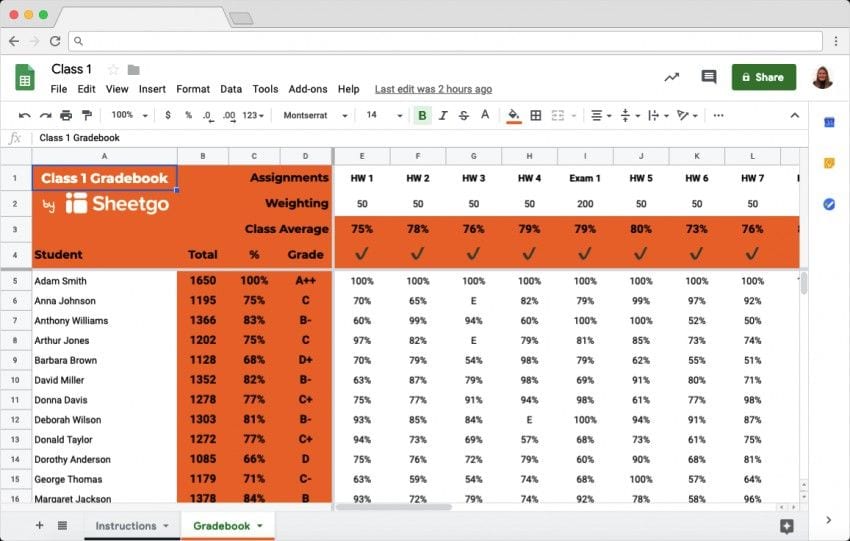Click the Add sheet plus icon
850x541 pixels.
[x=39, y=525]
